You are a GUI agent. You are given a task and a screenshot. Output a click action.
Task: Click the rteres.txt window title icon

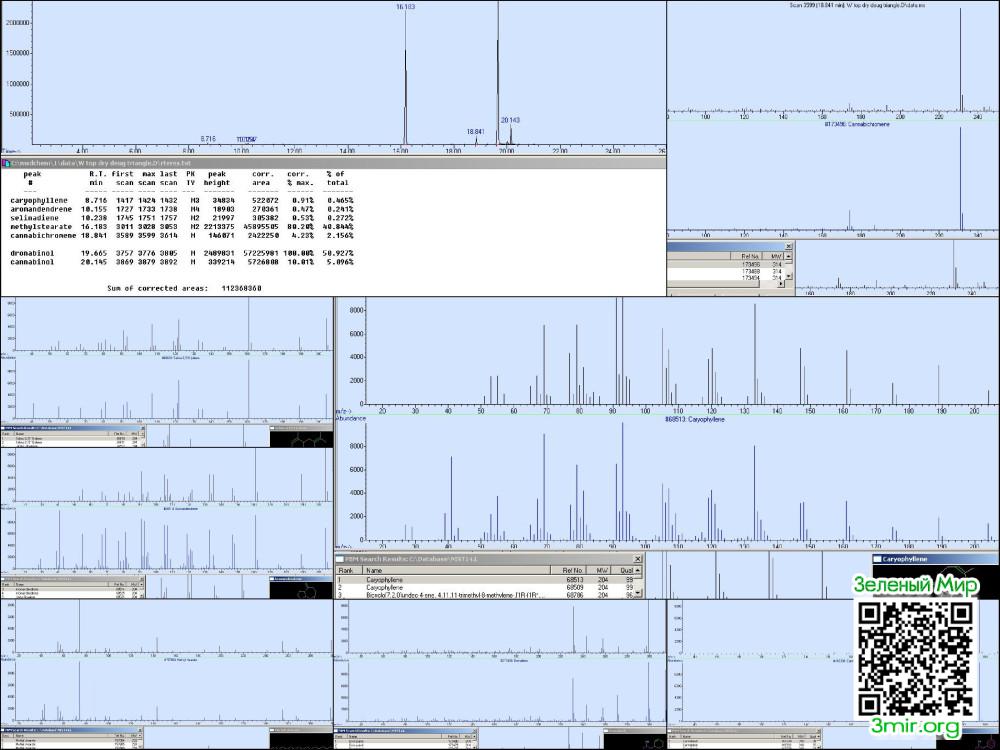pos(6,163)
